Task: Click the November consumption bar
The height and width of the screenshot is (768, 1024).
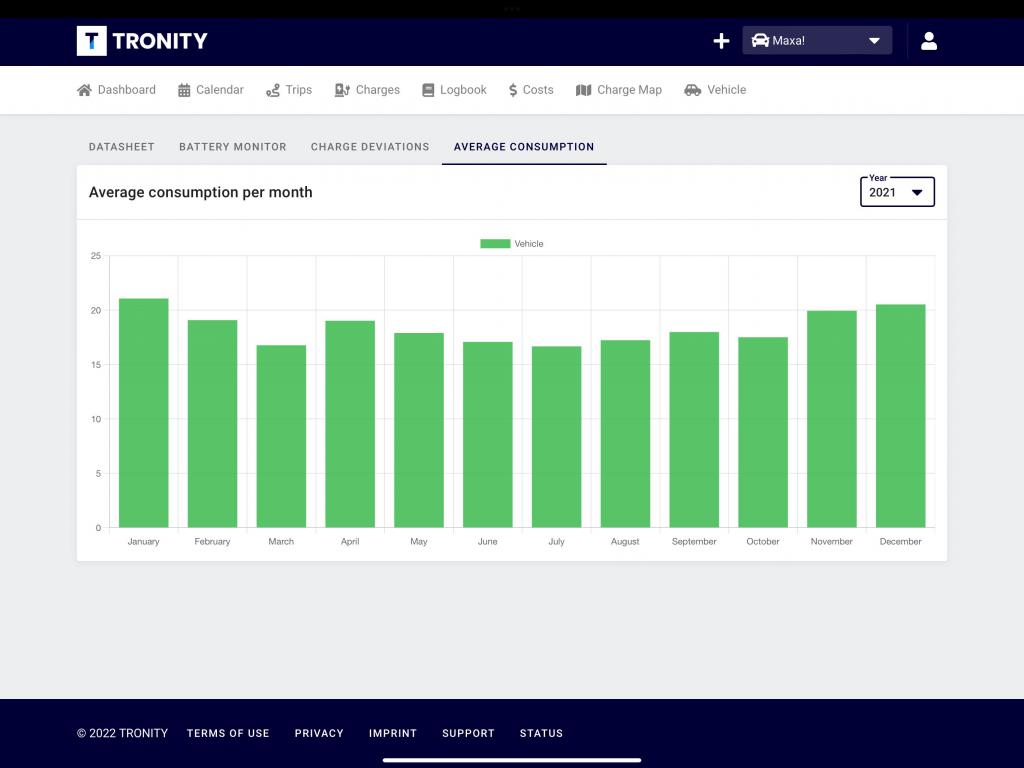Action: pyautogui.click(x=831, y=419)
